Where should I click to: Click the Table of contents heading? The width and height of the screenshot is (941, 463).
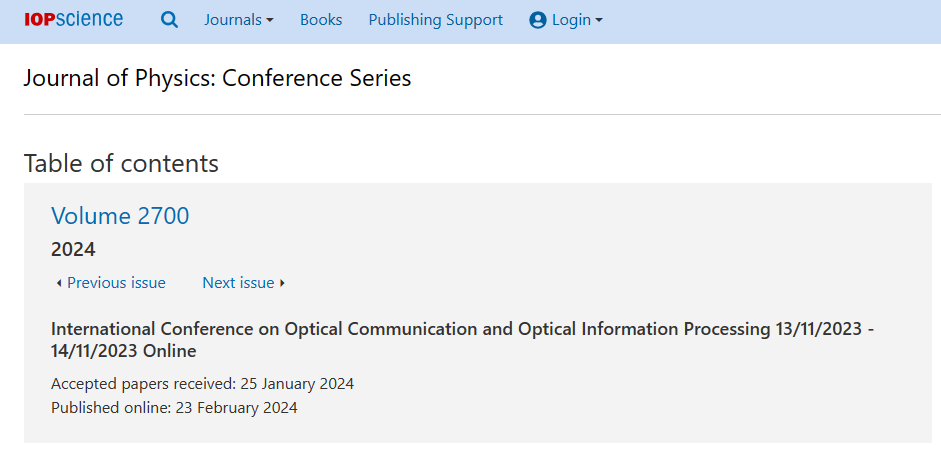point(121,163)
